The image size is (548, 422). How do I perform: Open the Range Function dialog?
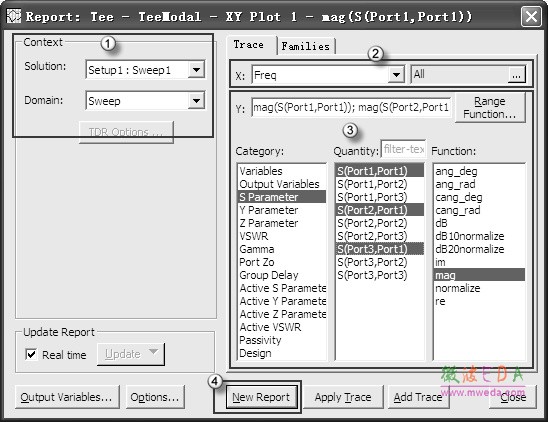(490, 108)
